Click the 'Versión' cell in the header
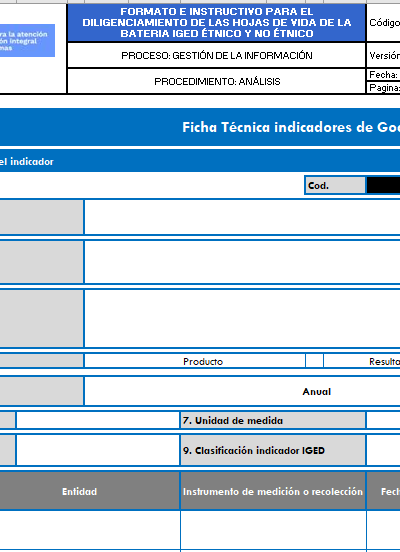Screen dimensions: 400x552 [383, 55]
